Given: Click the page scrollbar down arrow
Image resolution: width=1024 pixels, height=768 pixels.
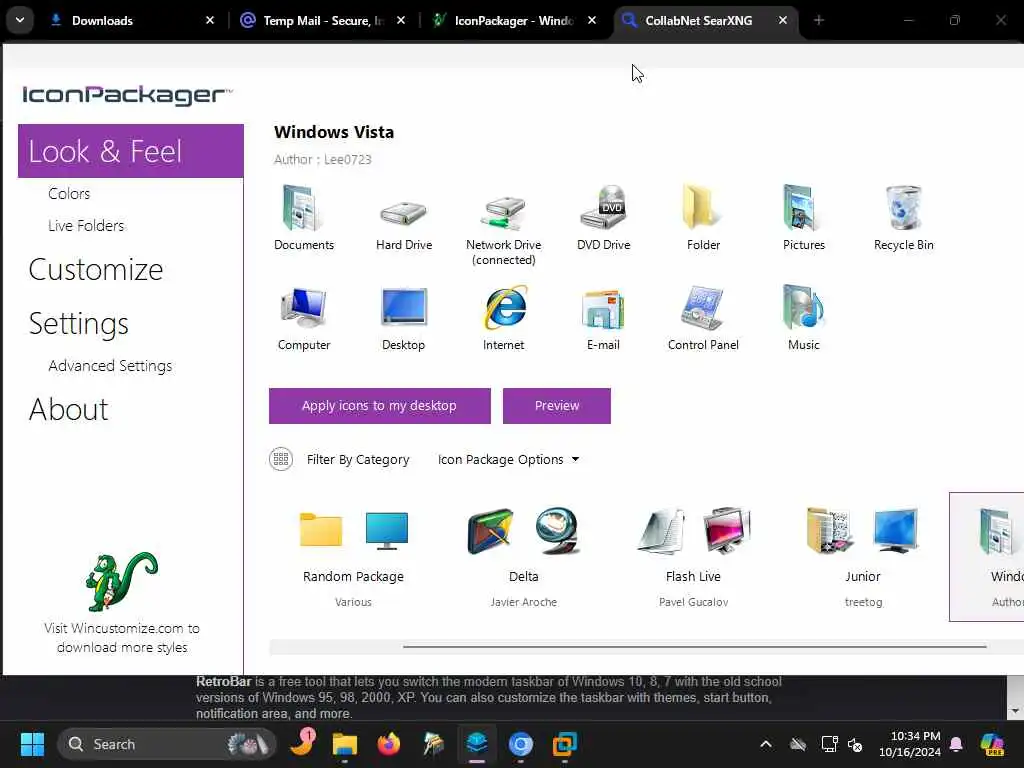Looking at the screenshot, I should [x=1015, y=711].
